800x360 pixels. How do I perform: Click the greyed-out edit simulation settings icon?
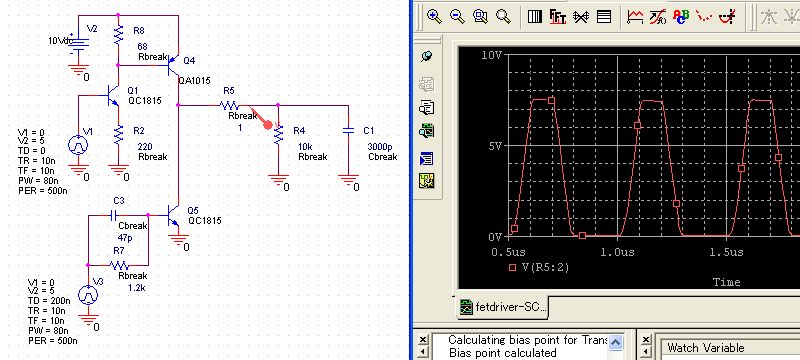427,84
